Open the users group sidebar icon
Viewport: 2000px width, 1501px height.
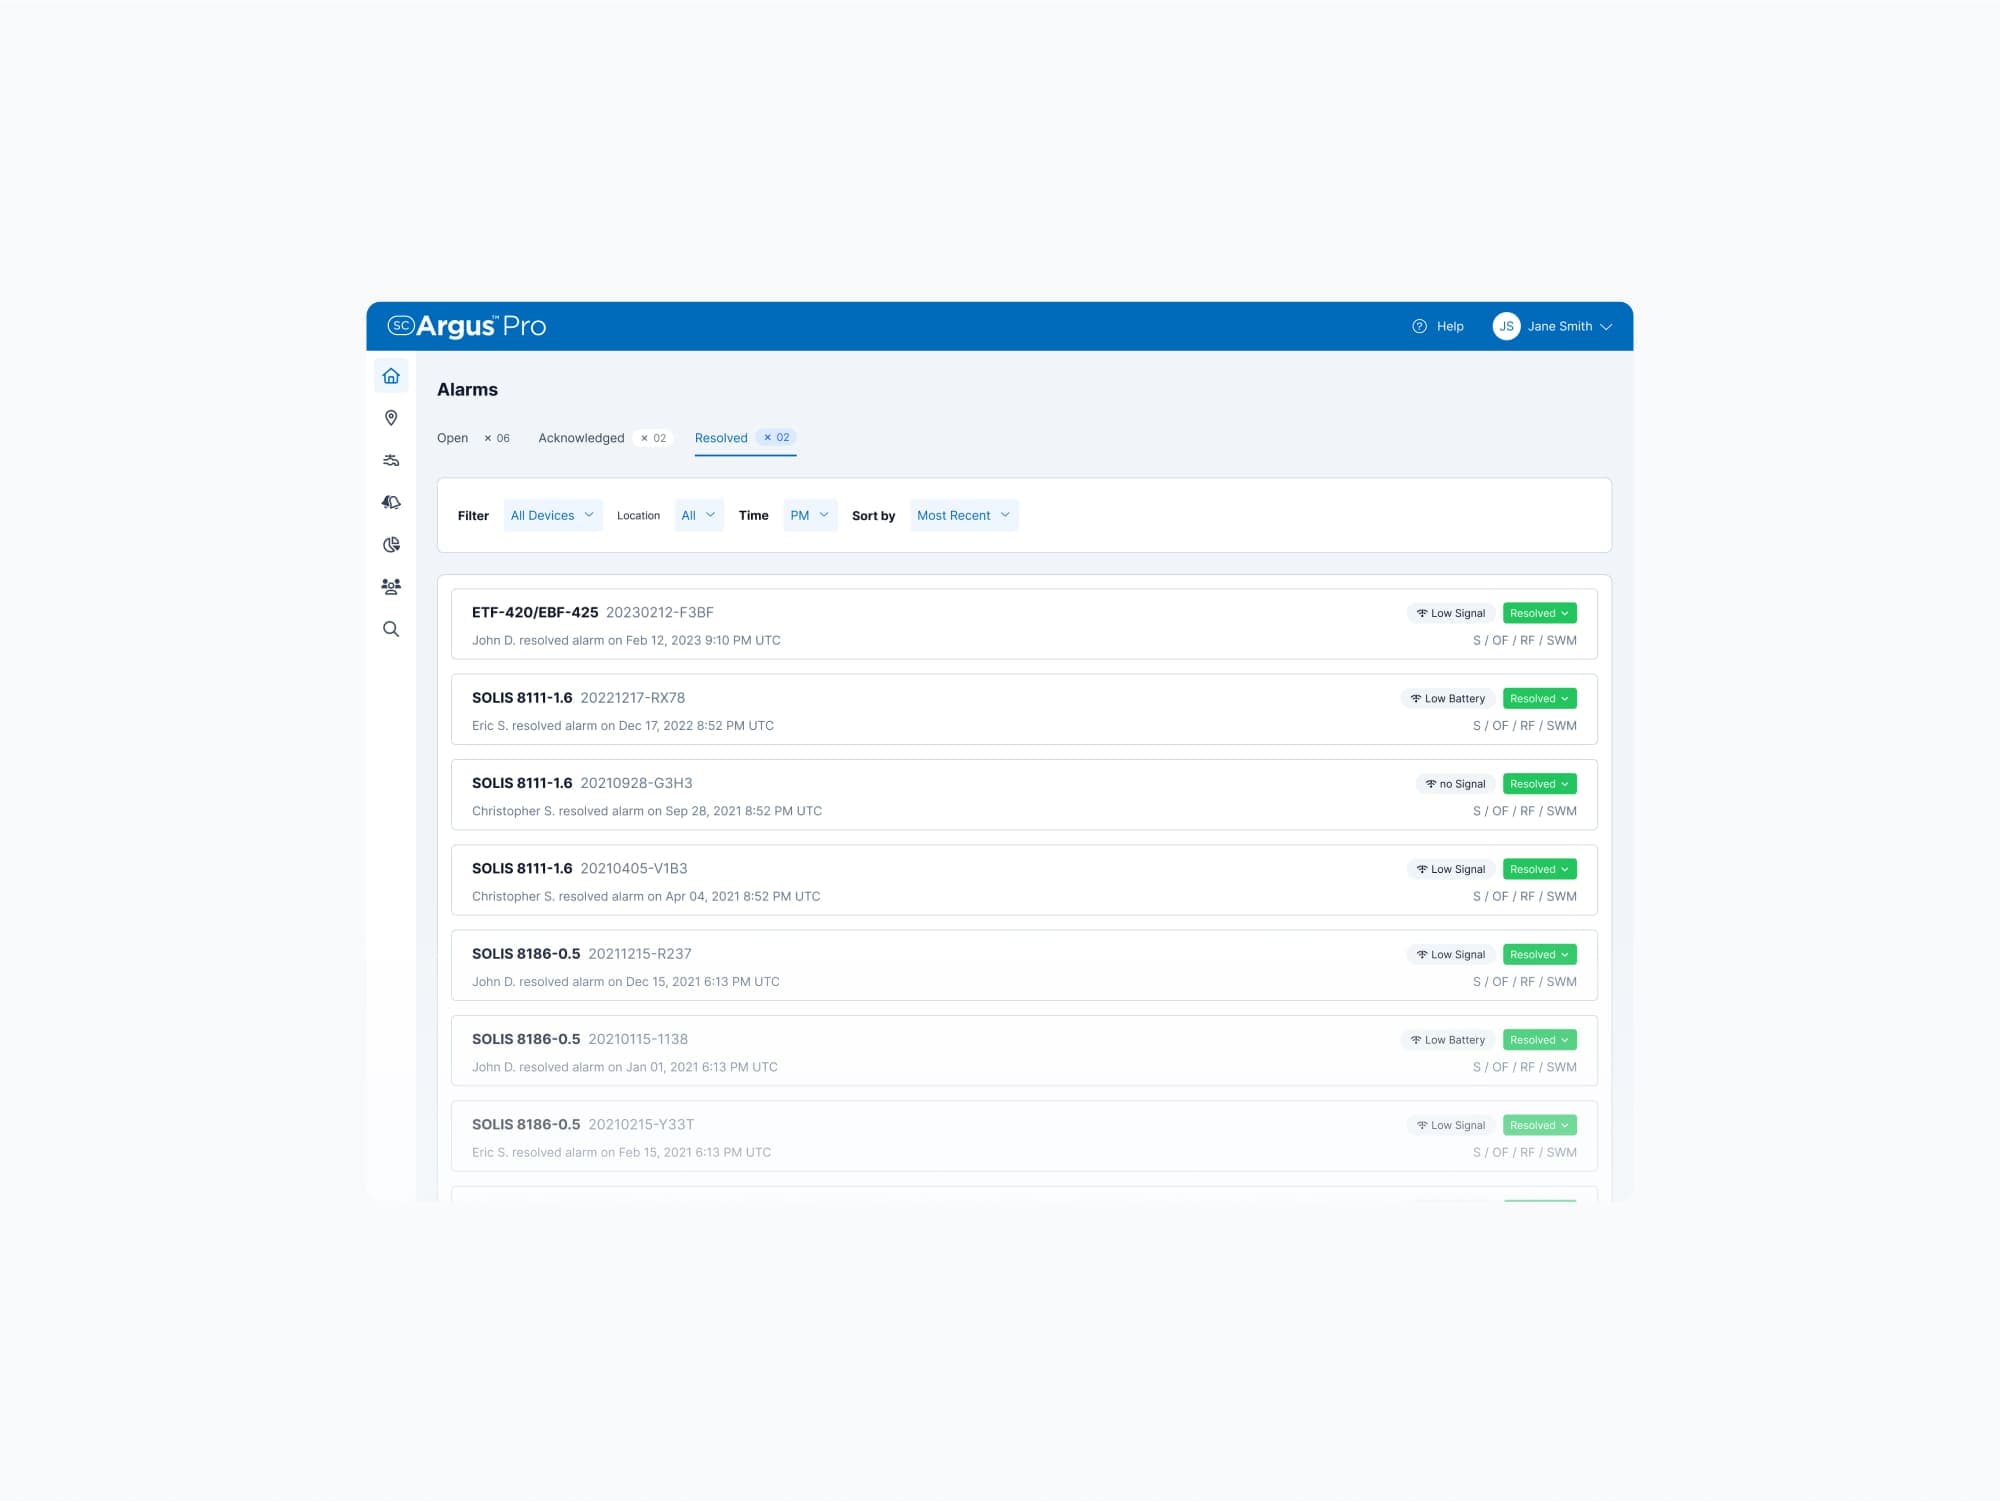(391, 587)
